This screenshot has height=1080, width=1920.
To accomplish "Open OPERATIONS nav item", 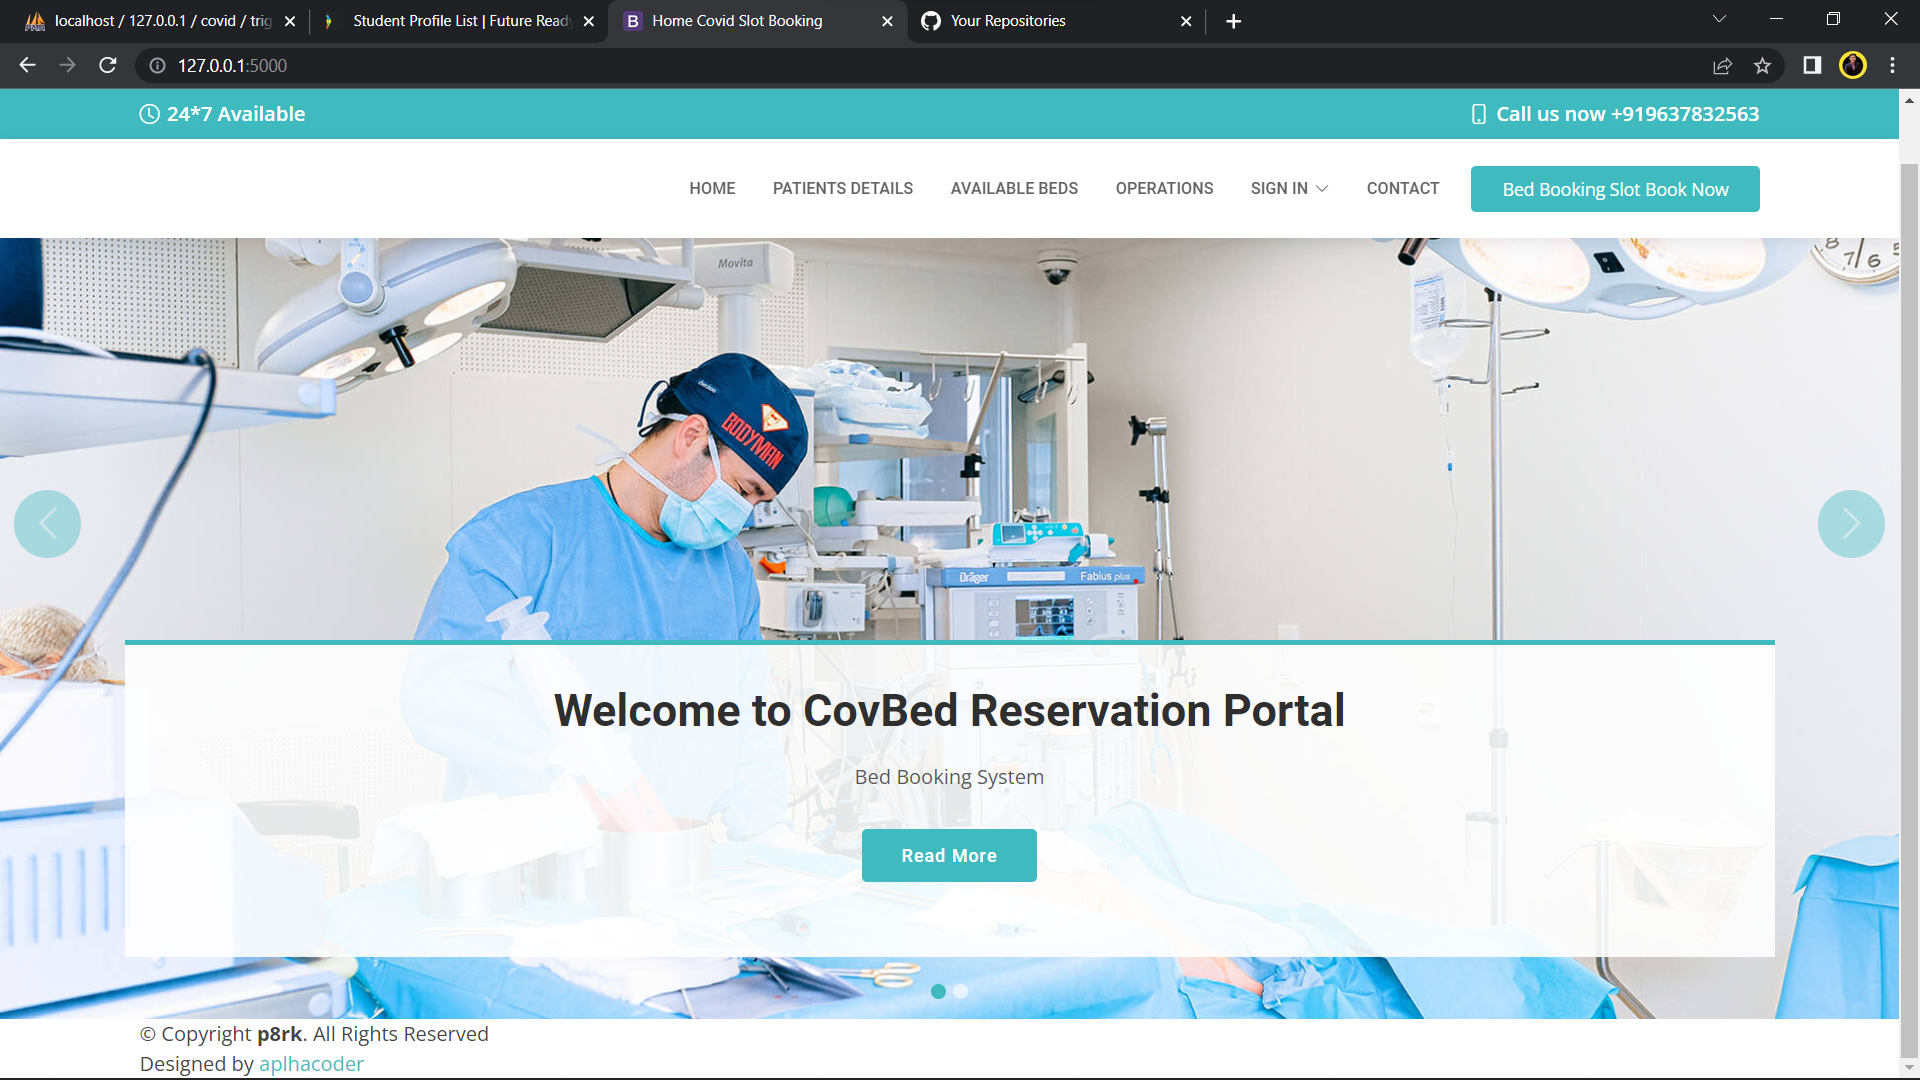I will (1164, 188).
